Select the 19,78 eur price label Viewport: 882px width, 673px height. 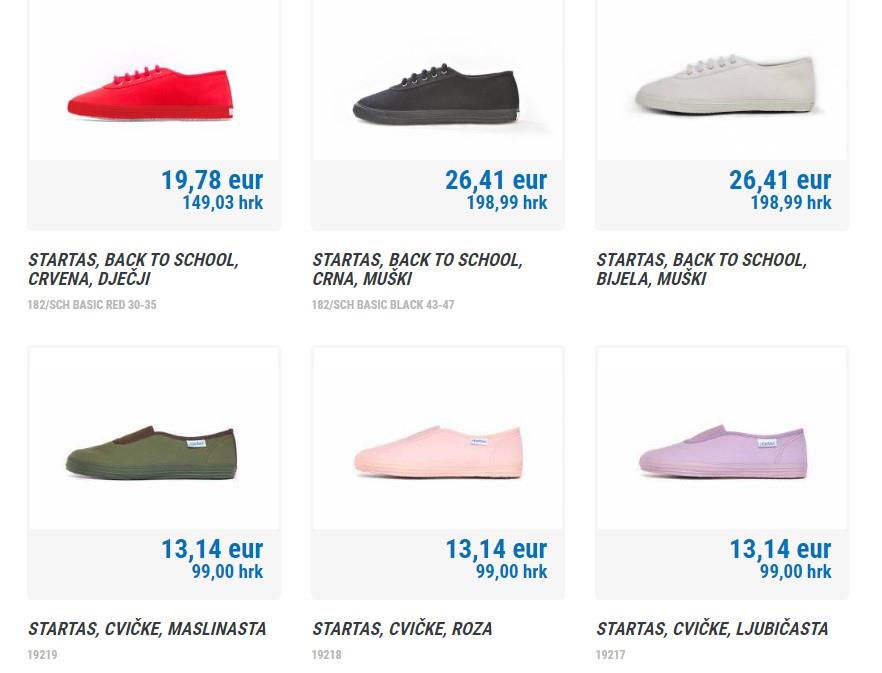[x=212, y=180]
